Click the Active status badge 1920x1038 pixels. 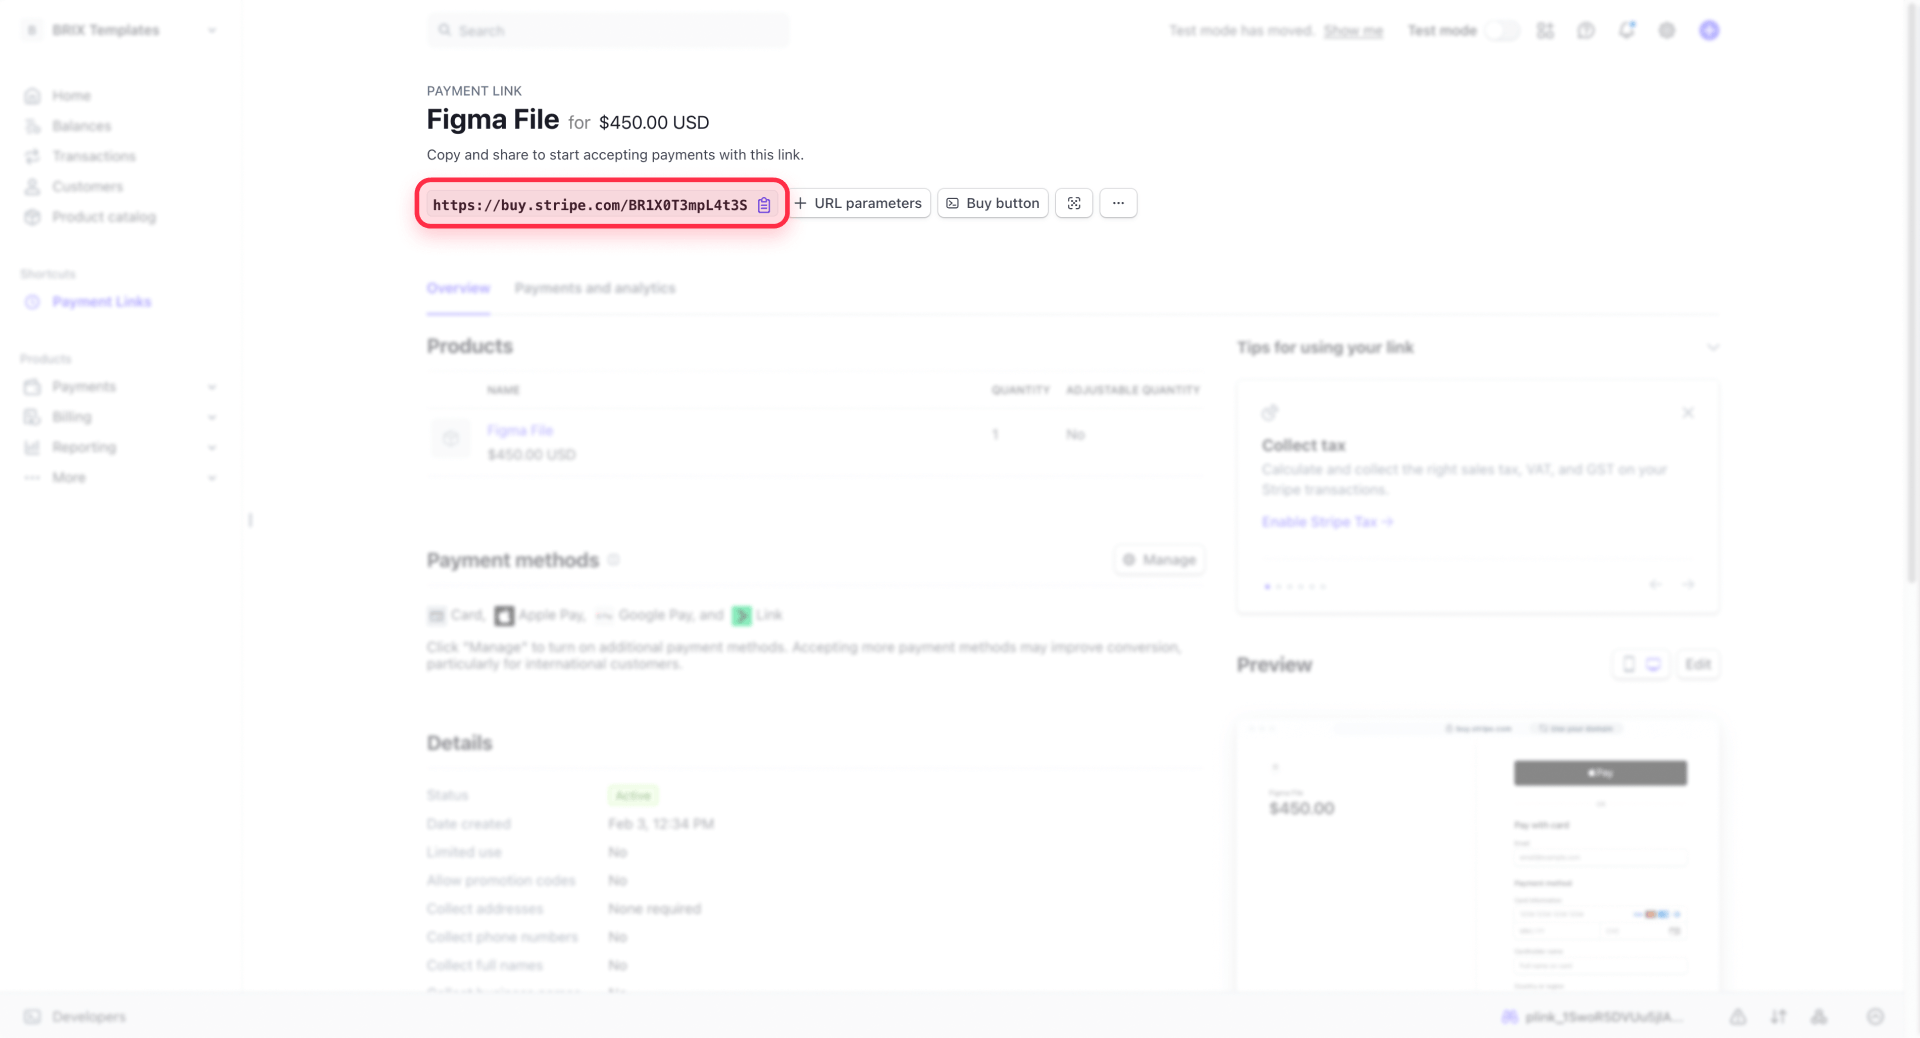click(633, 796)
